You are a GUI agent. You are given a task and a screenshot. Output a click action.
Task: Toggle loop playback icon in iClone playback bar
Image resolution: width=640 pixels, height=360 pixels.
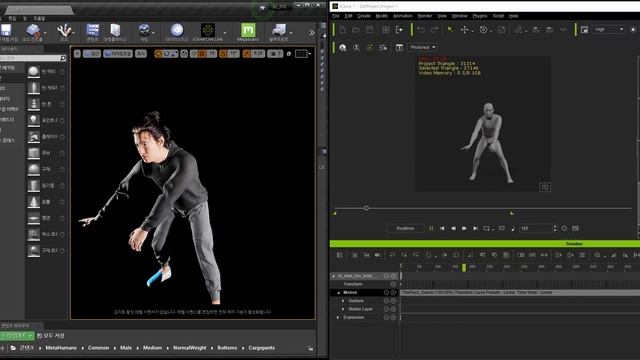487,229
